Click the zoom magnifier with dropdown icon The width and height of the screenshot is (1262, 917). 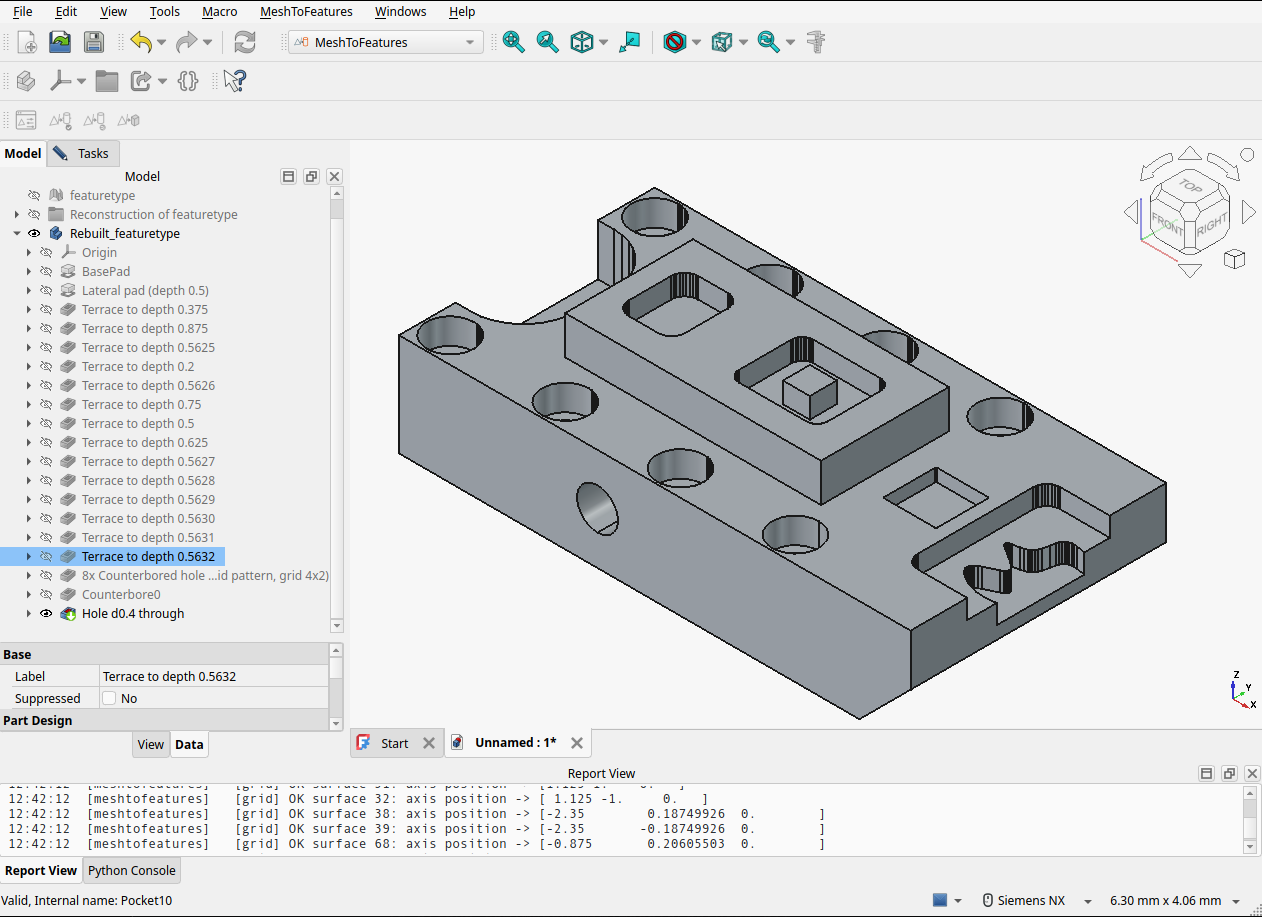[768, 42]
